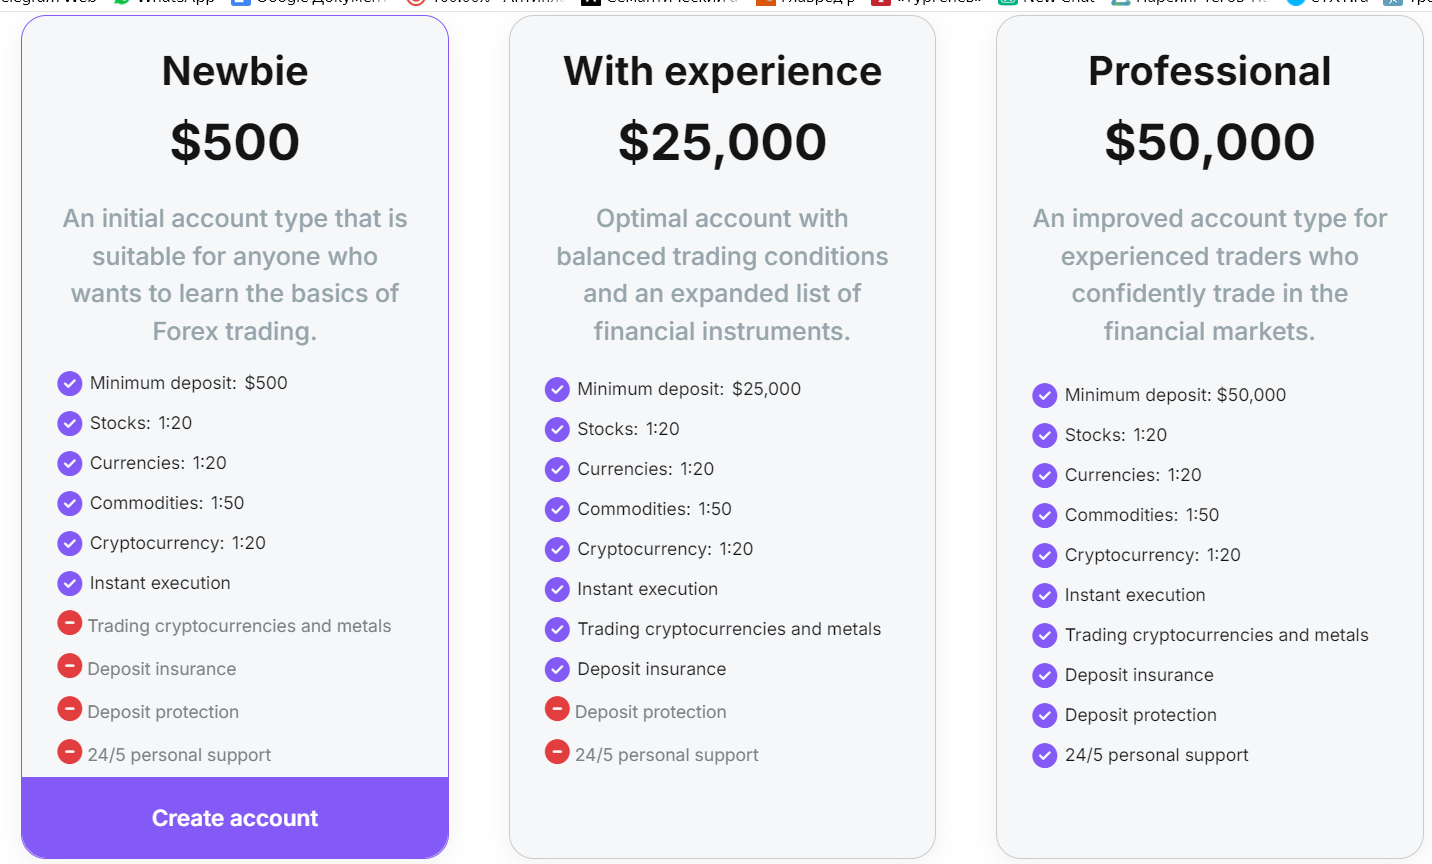The height and width of the screenshot is (864, 1432).
Task: Click the red minus icon by Newbie Trading cryptocurrencies and metals
Action: pos(70,623)
